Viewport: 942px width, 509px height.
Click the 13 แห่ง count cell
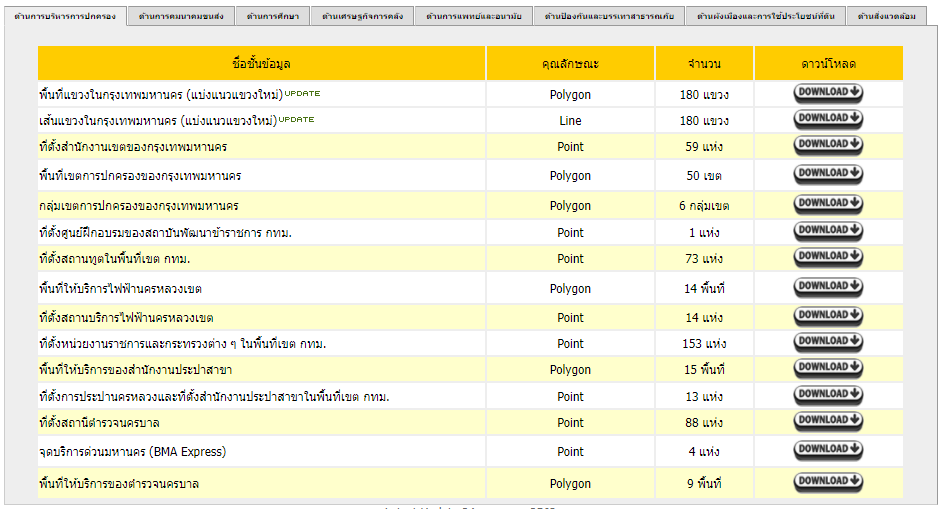[x=704, y=397]
